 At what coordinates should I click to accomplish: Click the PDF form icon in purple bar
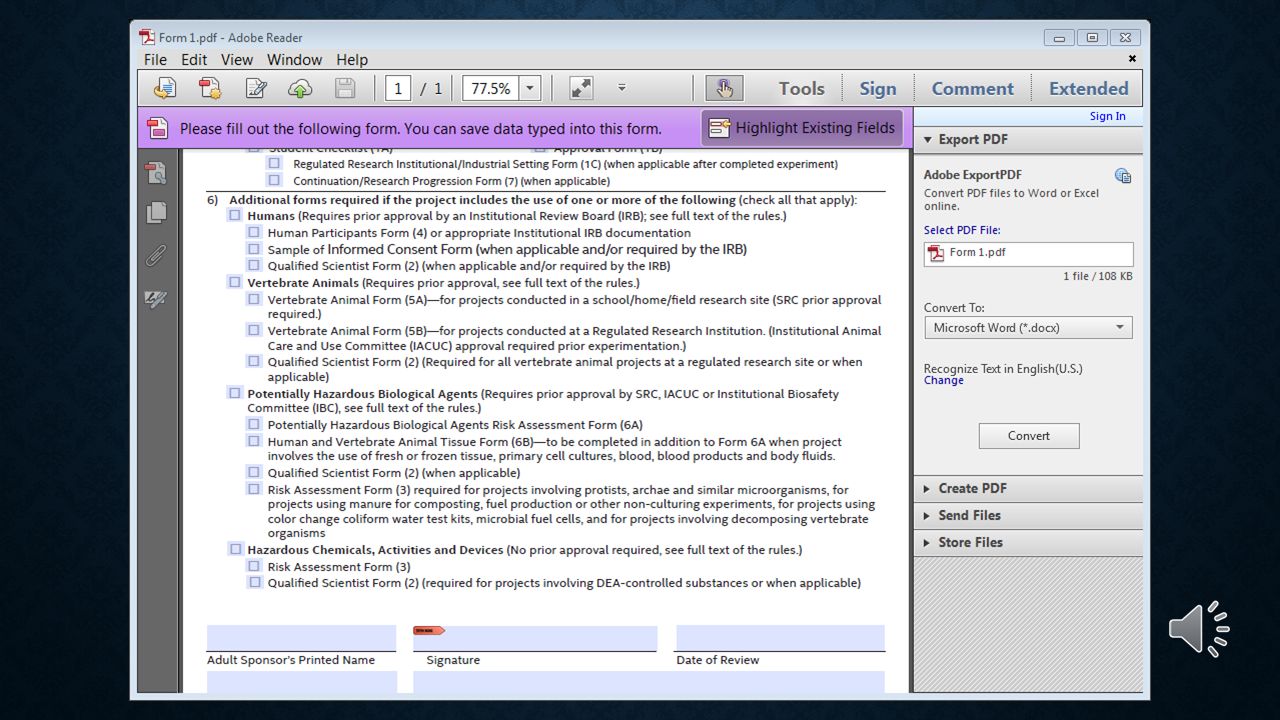point(158,128)
